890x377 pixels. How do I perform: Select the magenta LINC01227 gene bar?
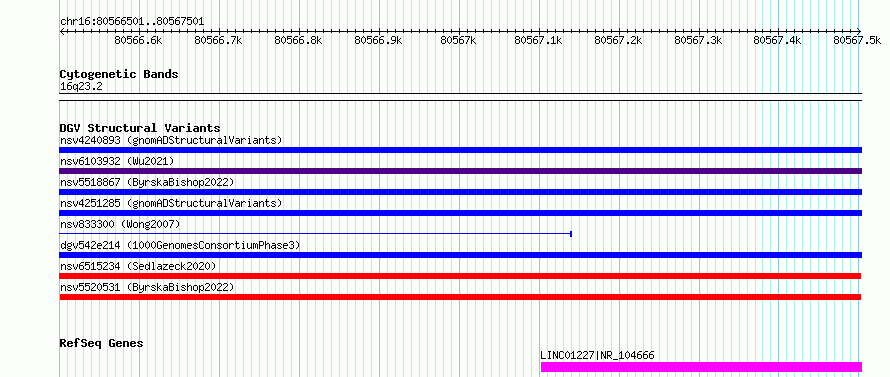pyautogui.click(x=702, y=367)
